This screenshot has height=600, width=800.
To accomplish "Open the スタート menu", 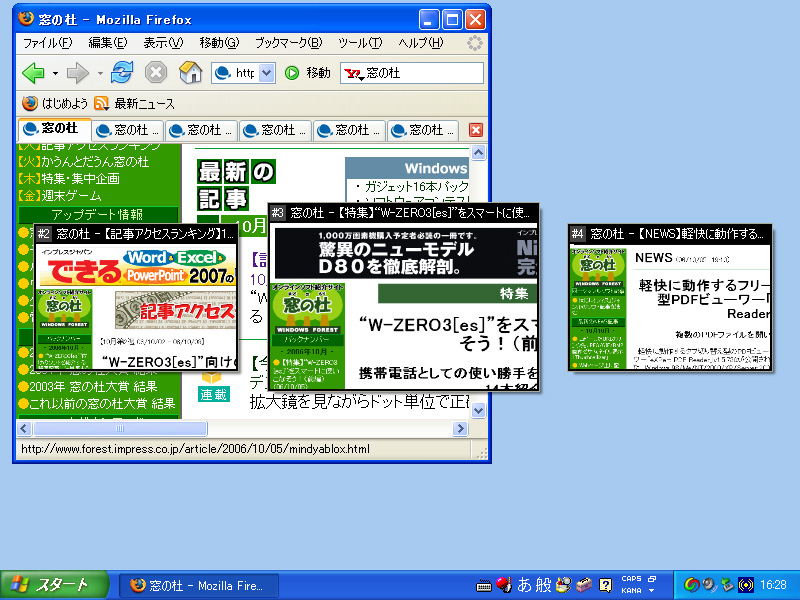I will pyautogui.click(x=55, y=585).
